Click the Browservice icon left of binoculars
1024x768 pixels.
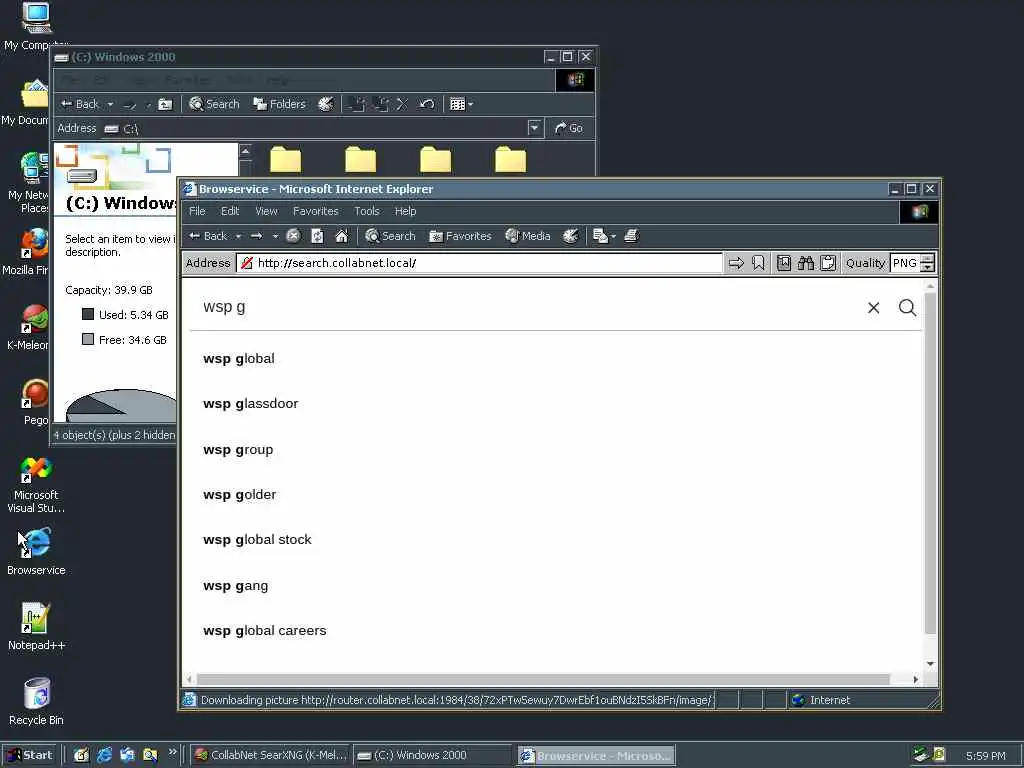coord(784,263)
